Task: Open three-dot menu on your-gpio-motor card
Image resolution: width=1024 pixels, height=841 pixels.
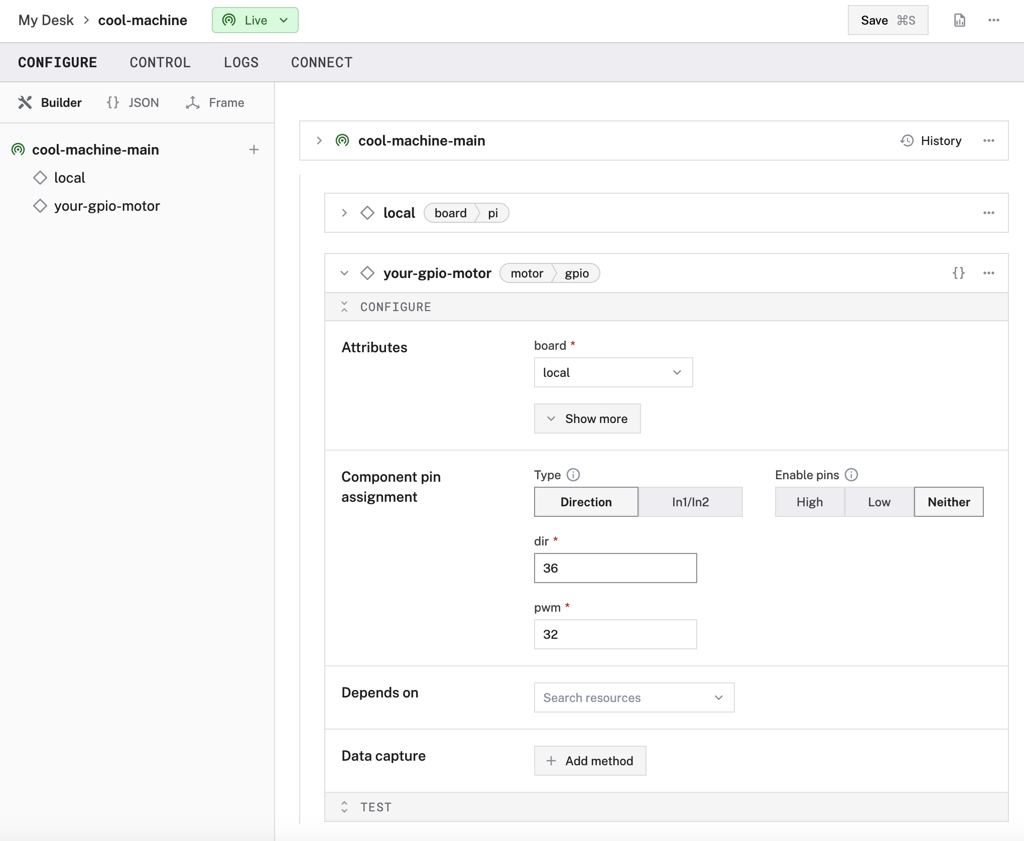Action: point(988,273)
